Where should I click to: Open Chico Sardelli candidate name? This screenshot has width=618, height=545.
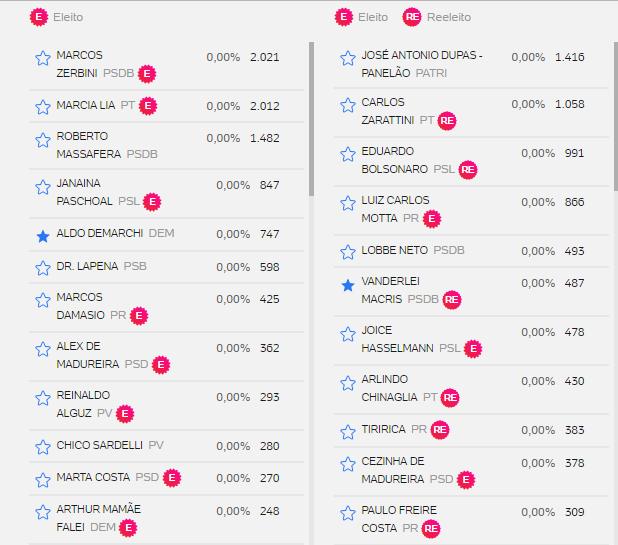click(x=99, y=445)
